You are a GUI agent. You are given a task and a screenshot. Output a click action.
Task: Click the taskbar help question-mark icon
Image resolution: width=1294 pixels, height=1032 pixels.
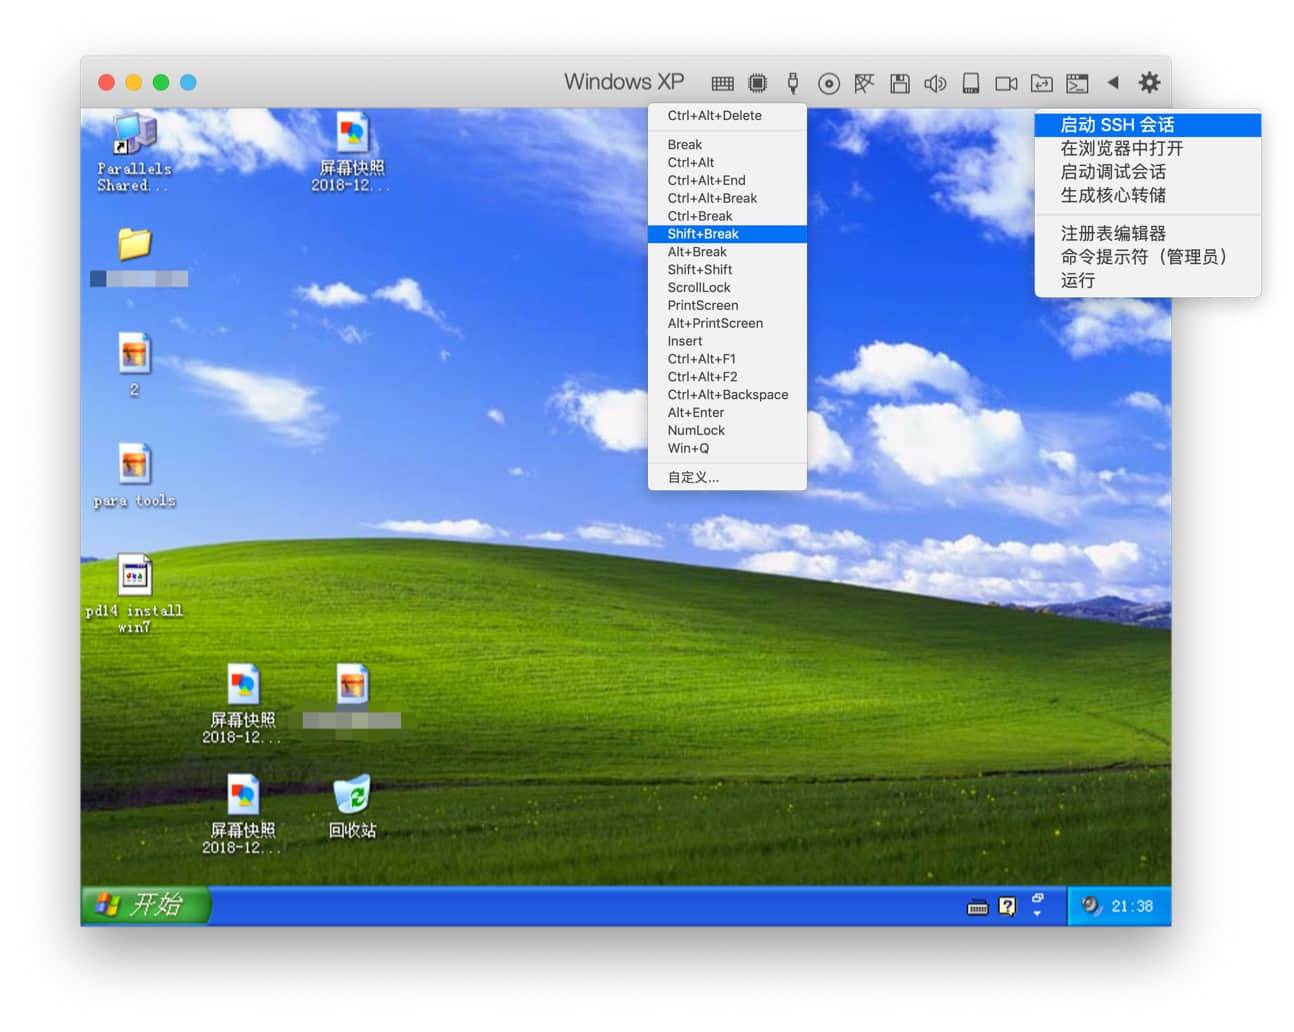[1007, 907]
